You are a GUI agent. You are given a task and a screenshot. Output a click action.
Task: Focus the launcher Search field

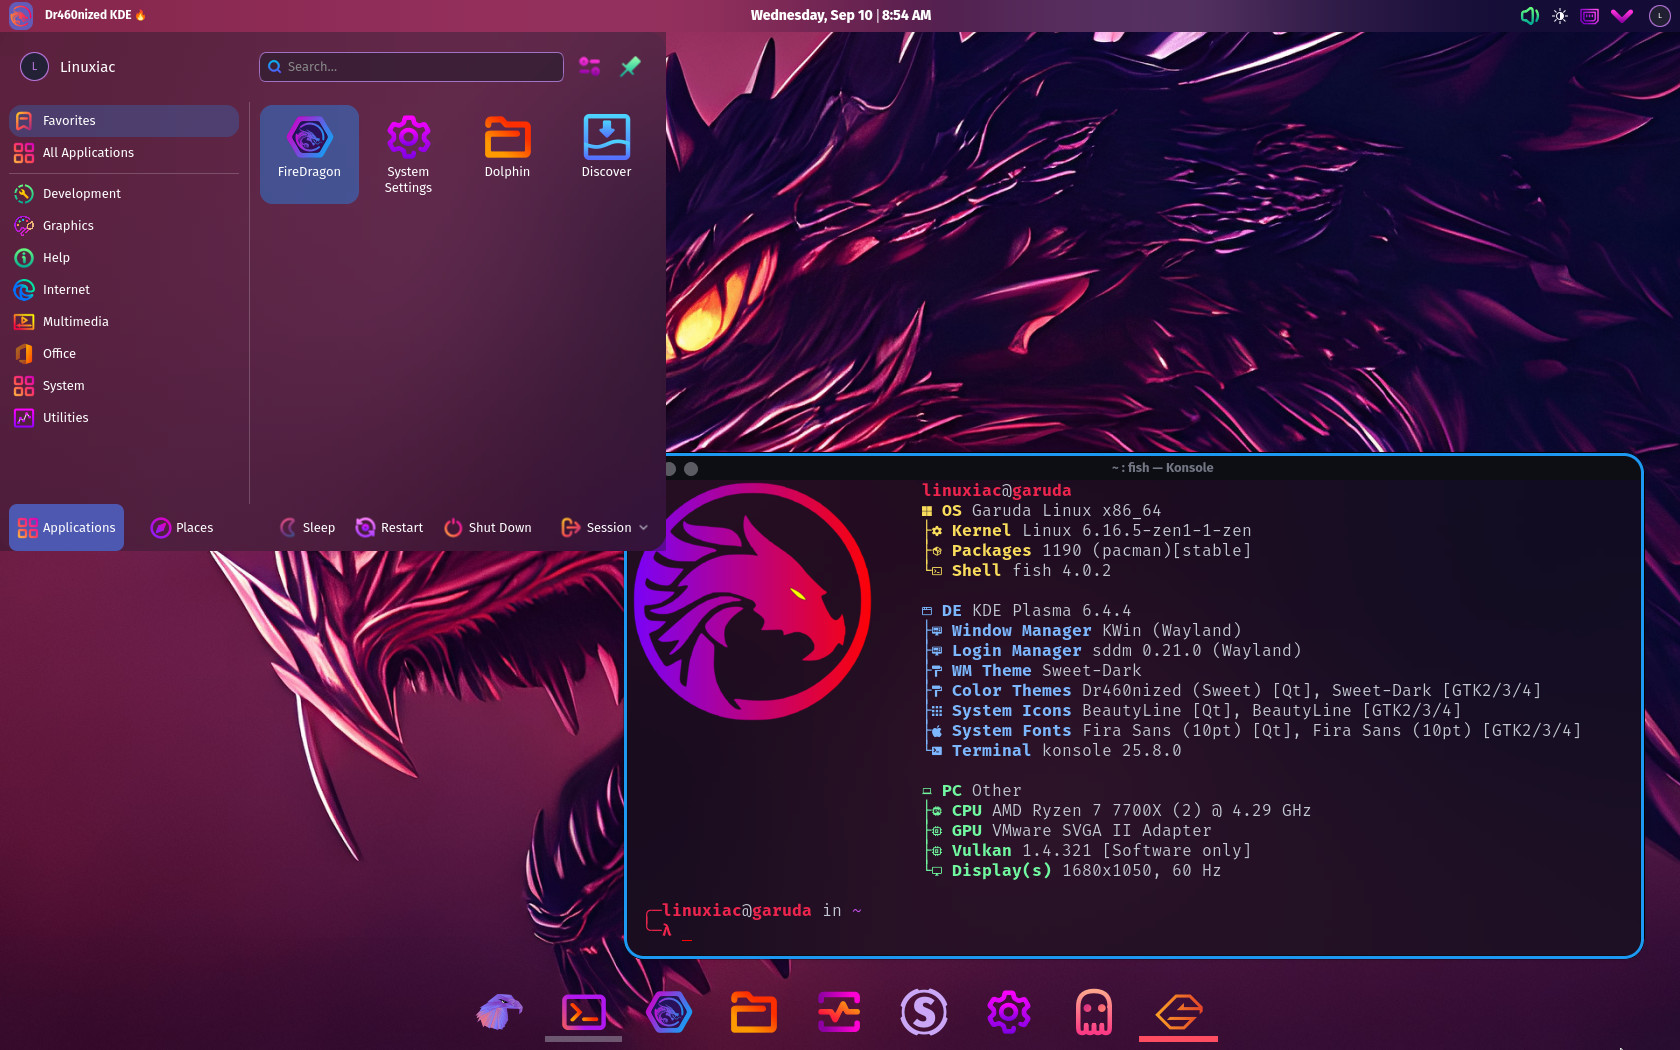[411, 67]
